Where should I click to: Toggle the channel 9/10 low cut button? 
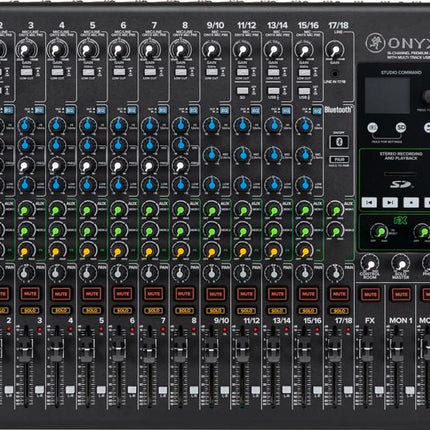[x=212, y=72]
